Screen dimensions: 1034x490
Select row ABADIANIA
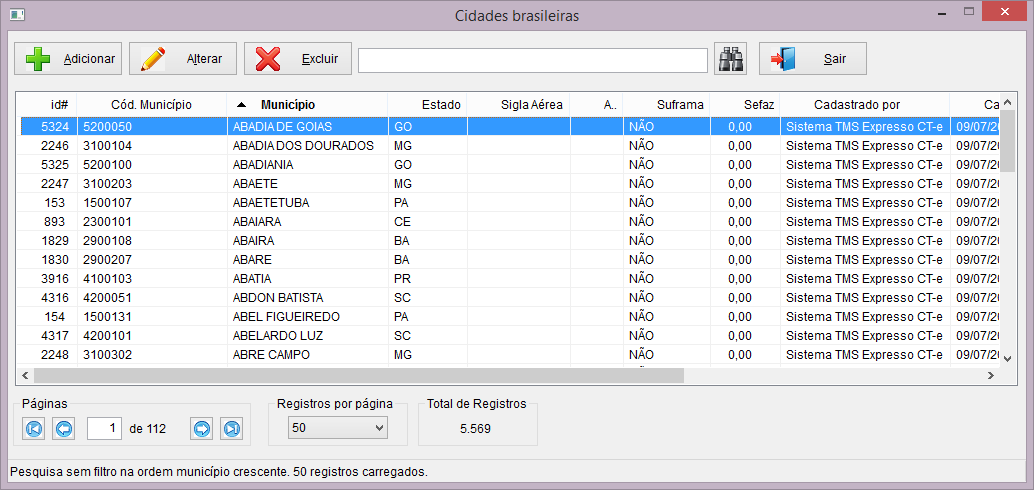click(510, 164)
